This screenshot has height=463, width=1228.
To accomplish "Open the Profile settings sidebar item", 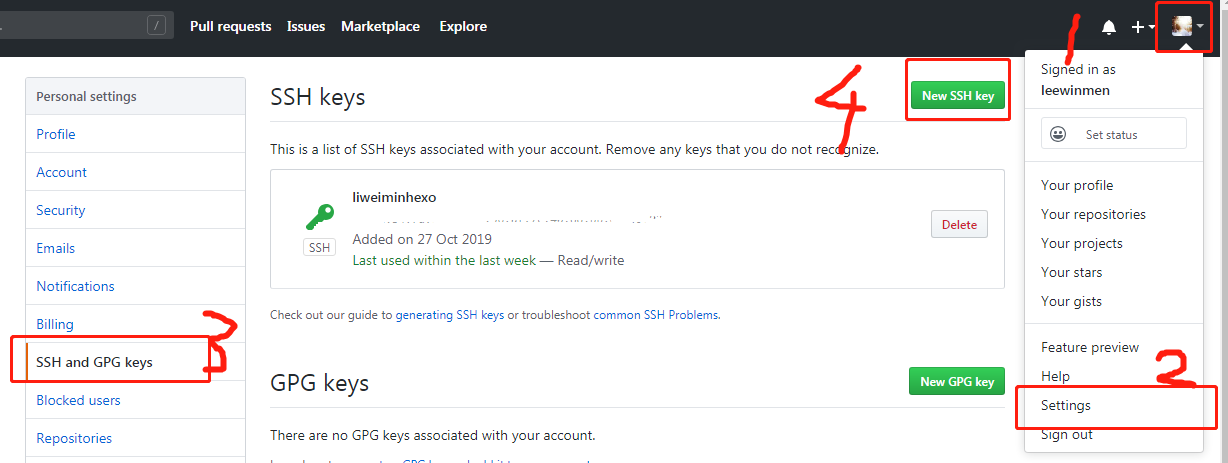I will (x=56, y=134).
